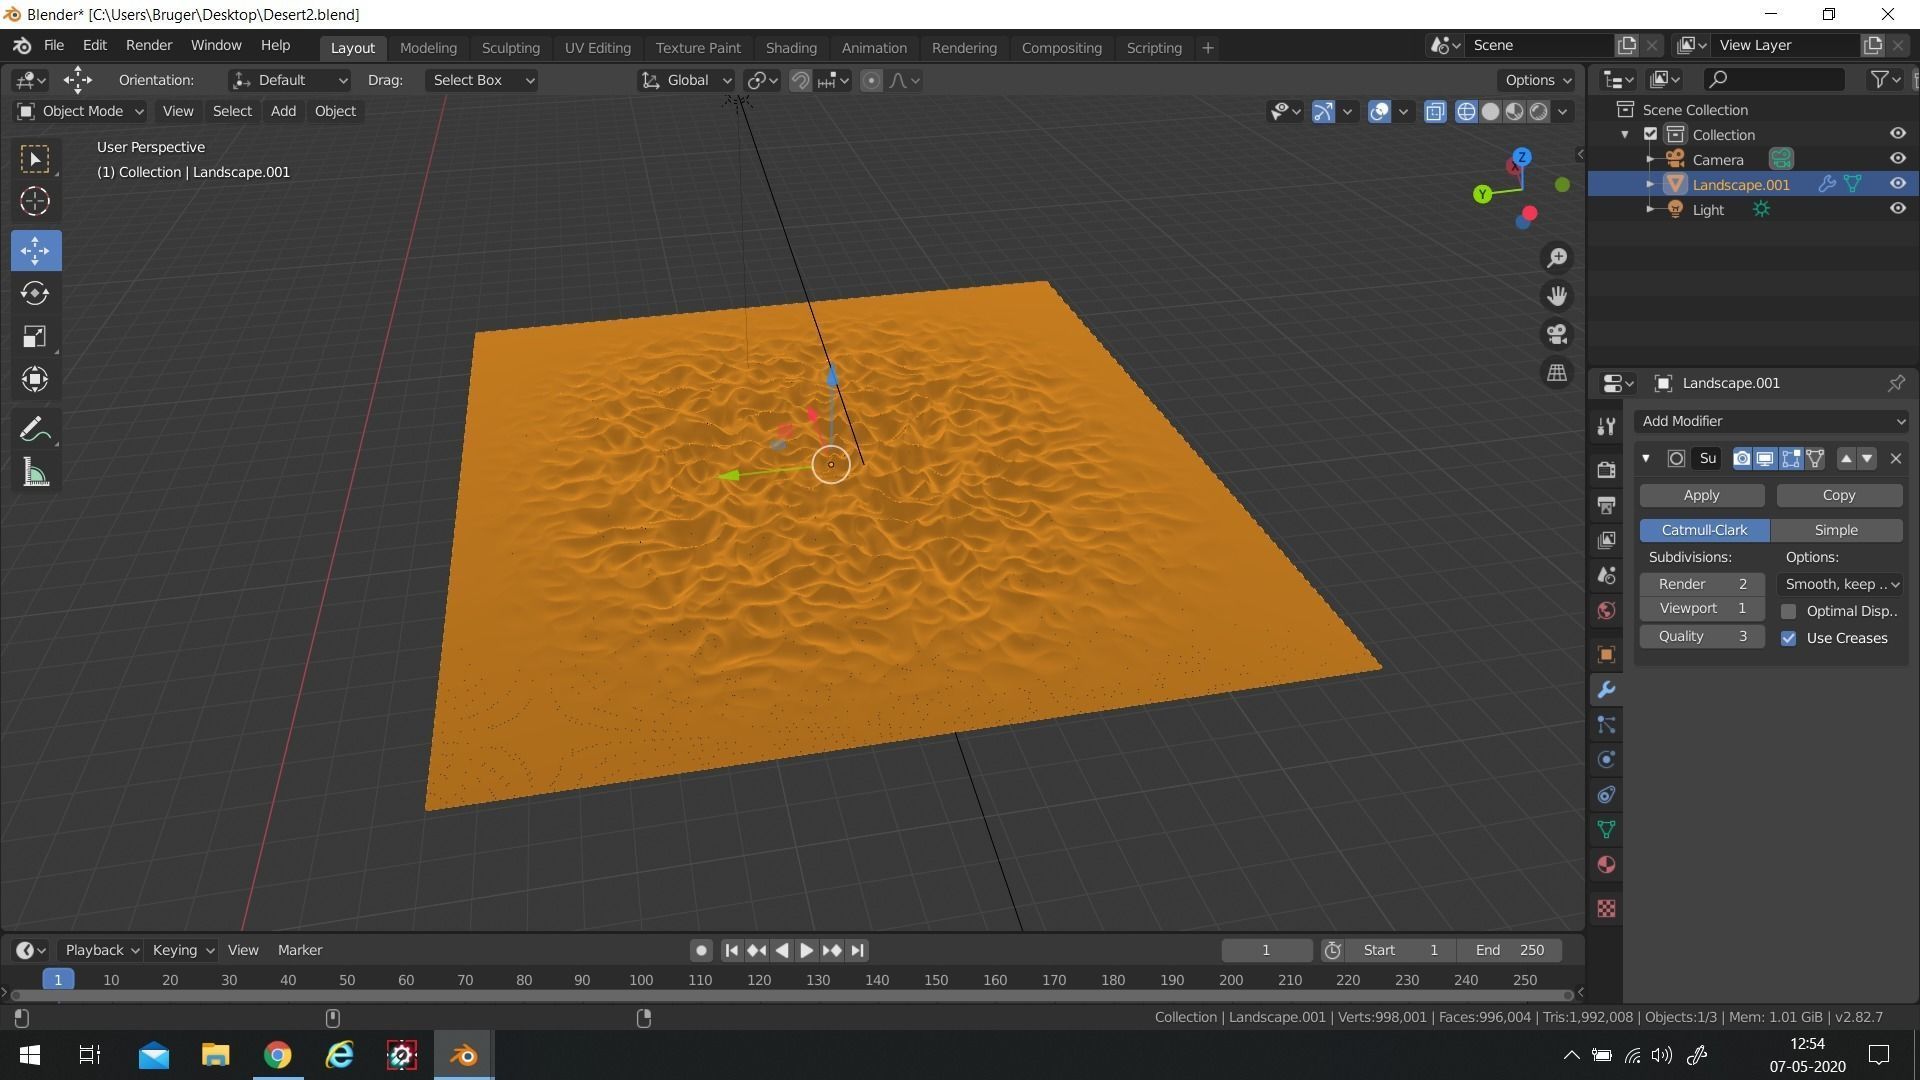
Task: Select the Annotate tool
Action: (35, 430)
